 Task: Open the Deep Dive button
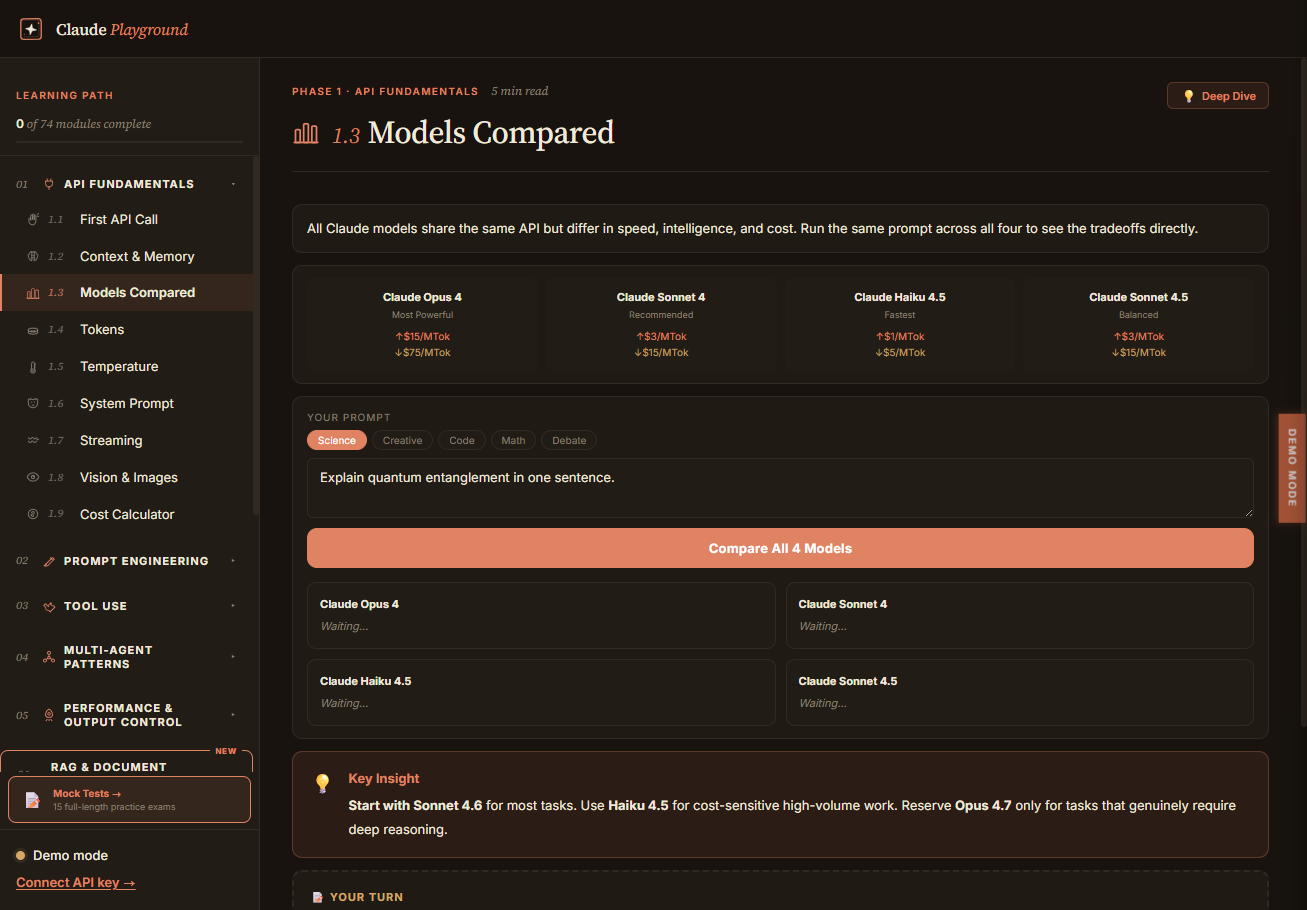point(1218,96)
